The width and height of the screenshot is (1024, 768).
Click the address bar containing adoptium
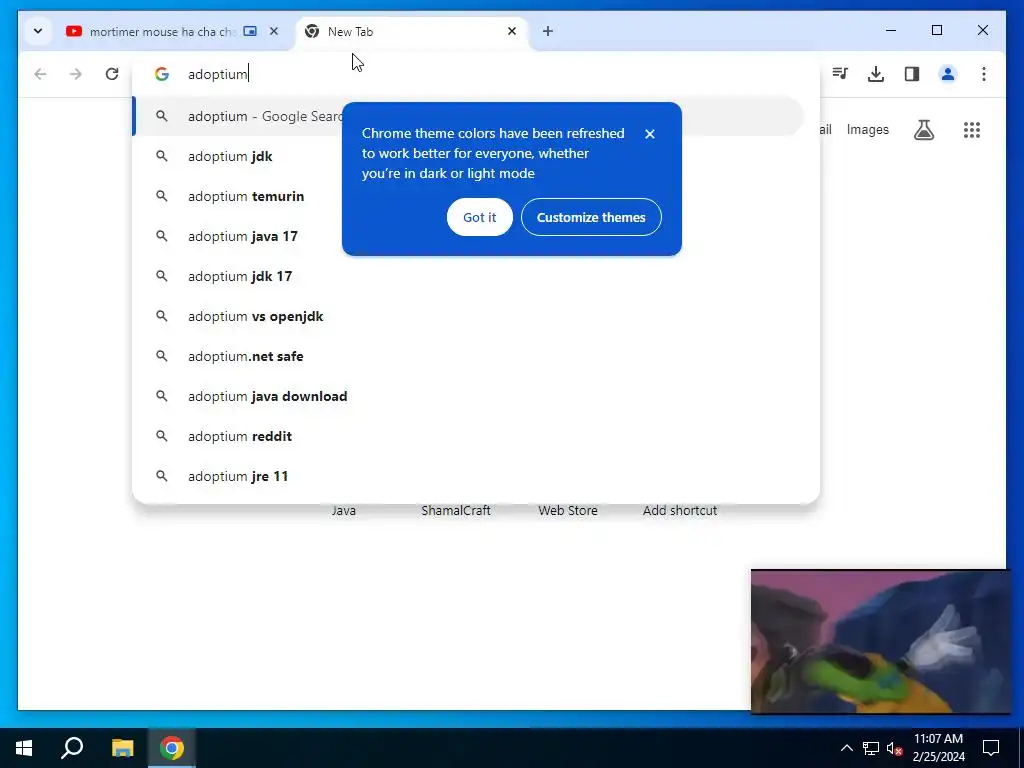tap(475, 74)
